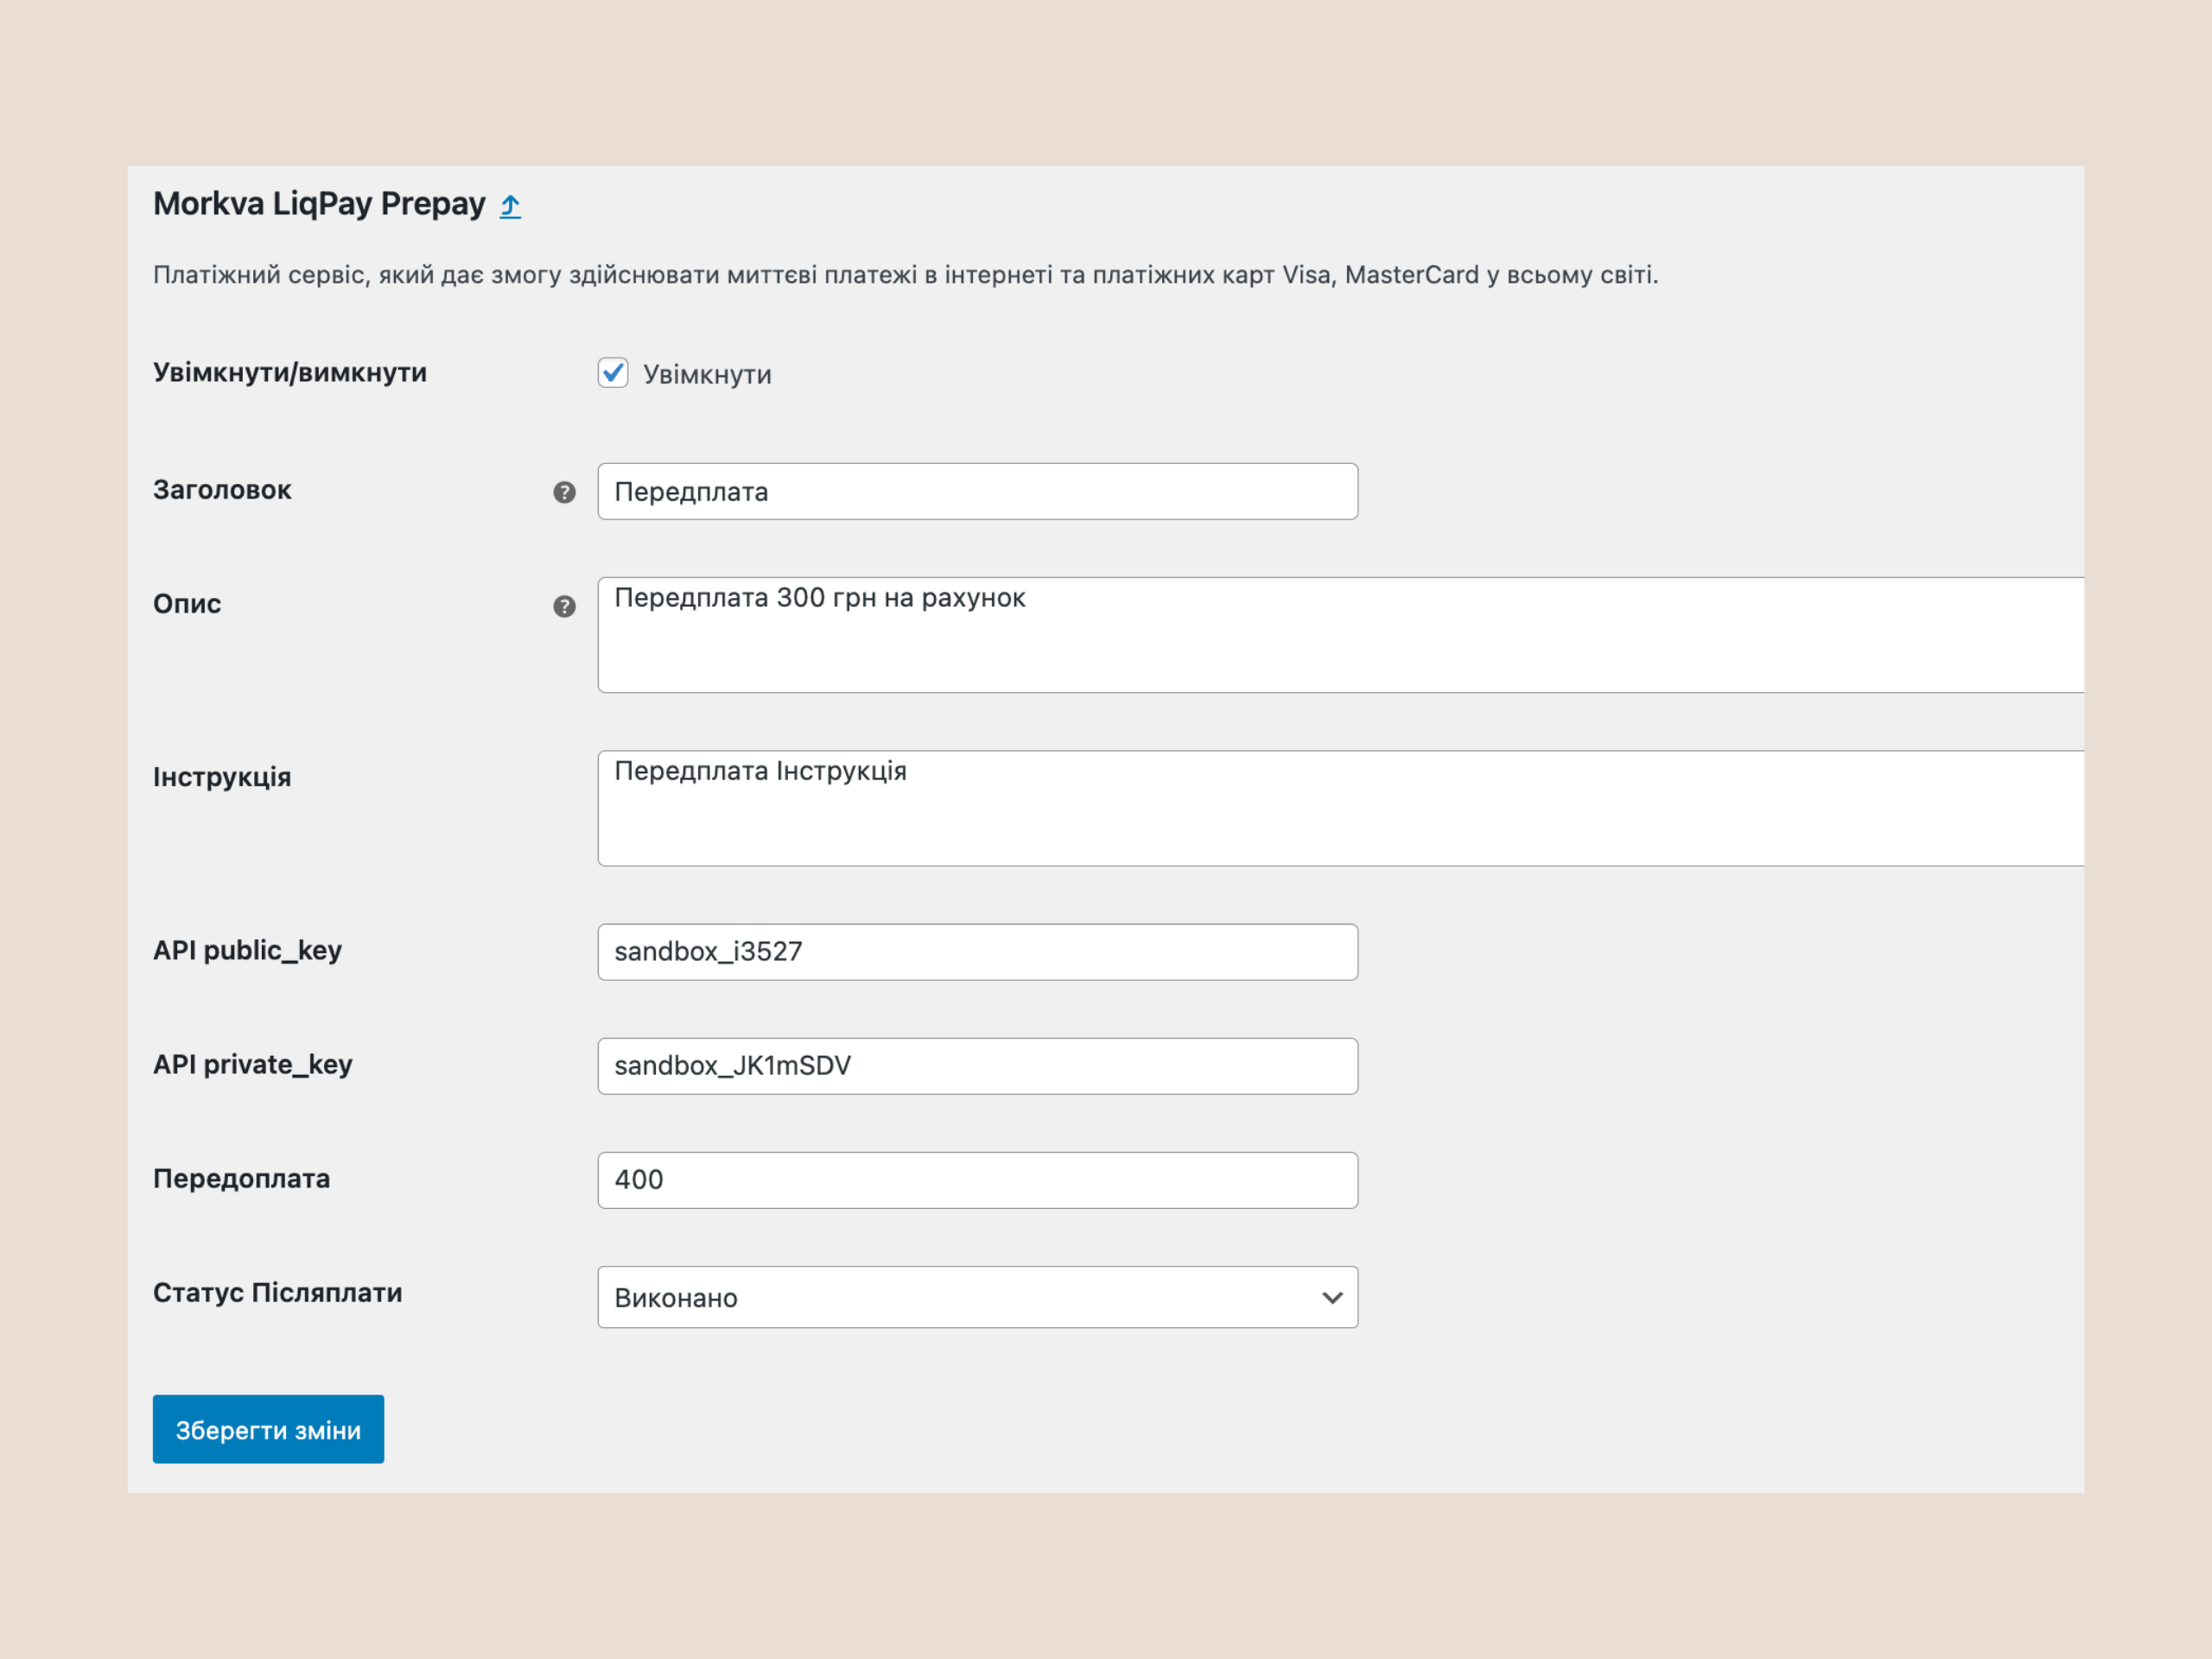Click the API public_key label
Viewport: 2212px width, 1659px height.
click(x=247, y=950)
